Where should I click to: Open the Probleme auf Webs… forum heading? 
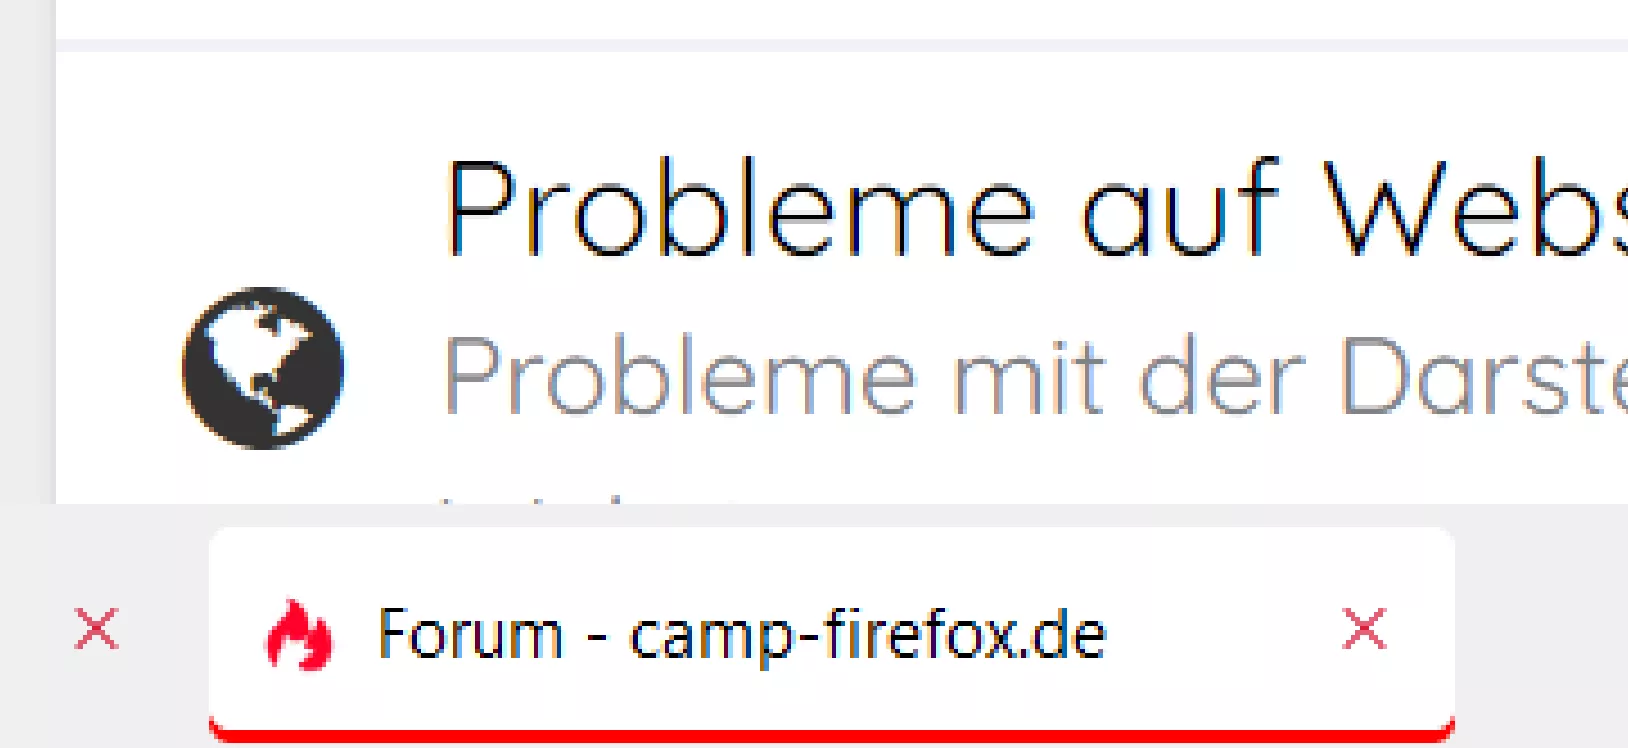coord(1036,209)
